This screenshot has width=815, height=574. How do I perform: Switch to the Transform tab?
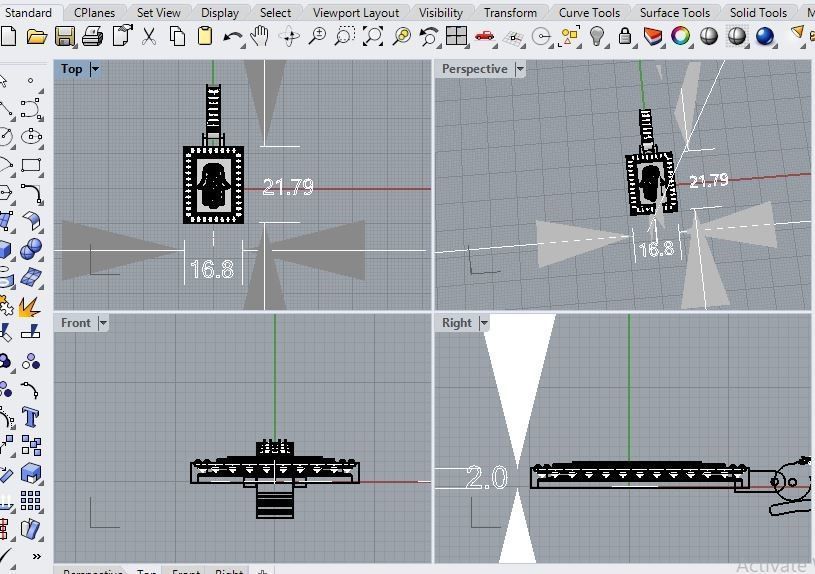[510, 12]
